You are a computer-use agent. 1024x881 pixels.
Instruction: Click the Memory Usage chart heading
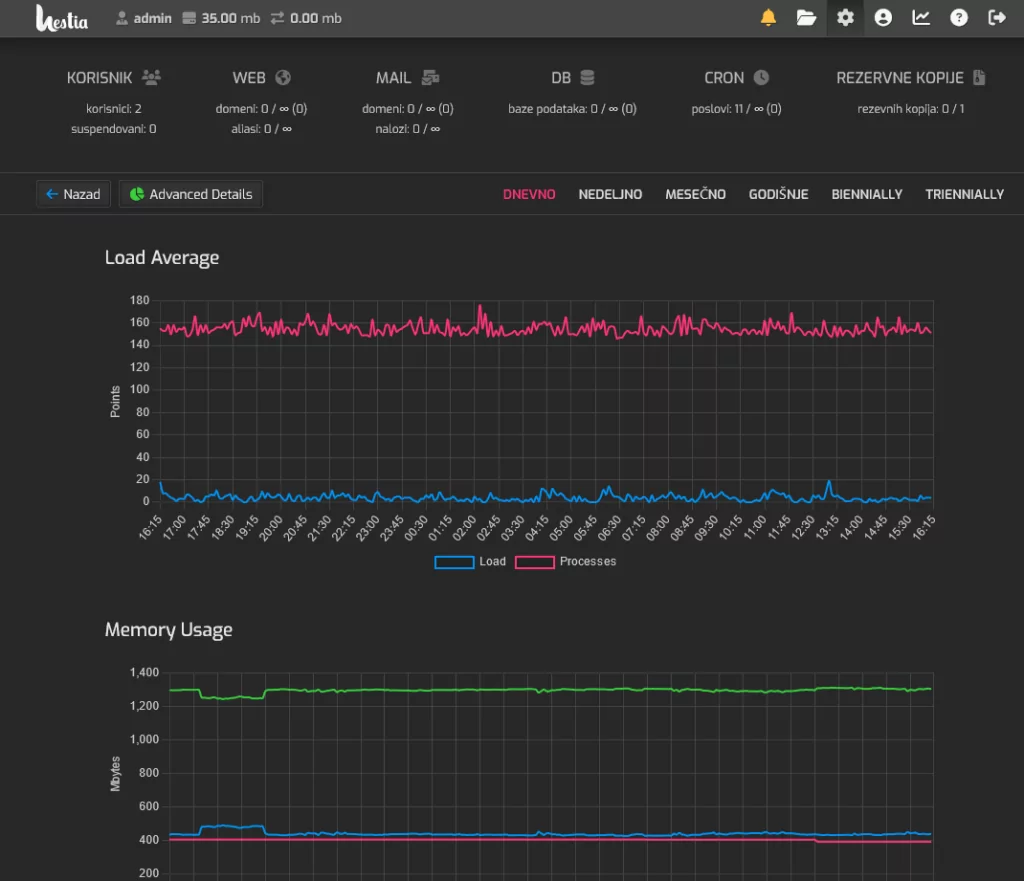click(x=168, y=630)
